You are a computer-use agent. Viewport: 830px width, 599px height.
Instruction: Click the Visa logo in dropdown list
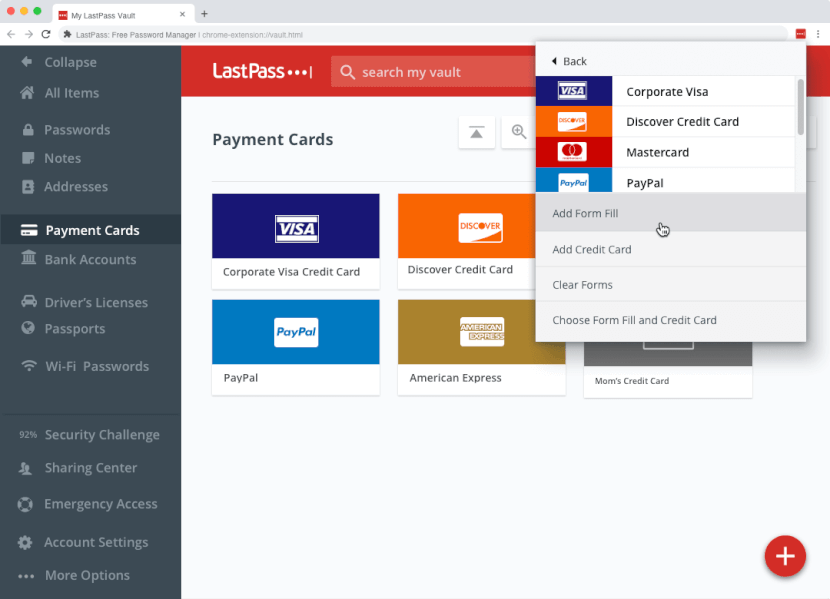573,91
